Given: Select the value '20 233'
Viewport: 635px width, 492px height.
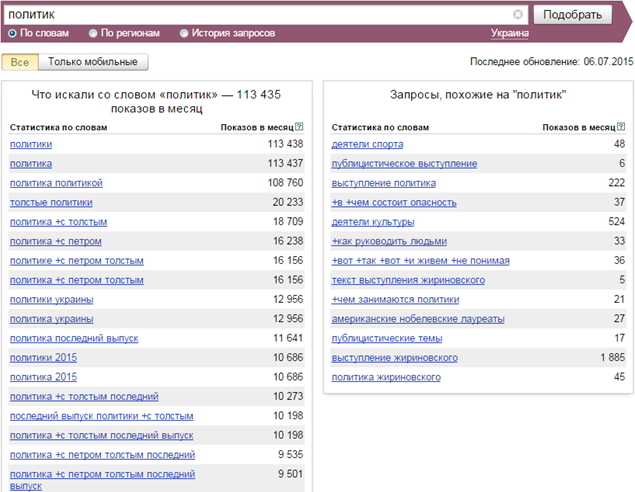Looking at the screenshot, I should point(288,202).
